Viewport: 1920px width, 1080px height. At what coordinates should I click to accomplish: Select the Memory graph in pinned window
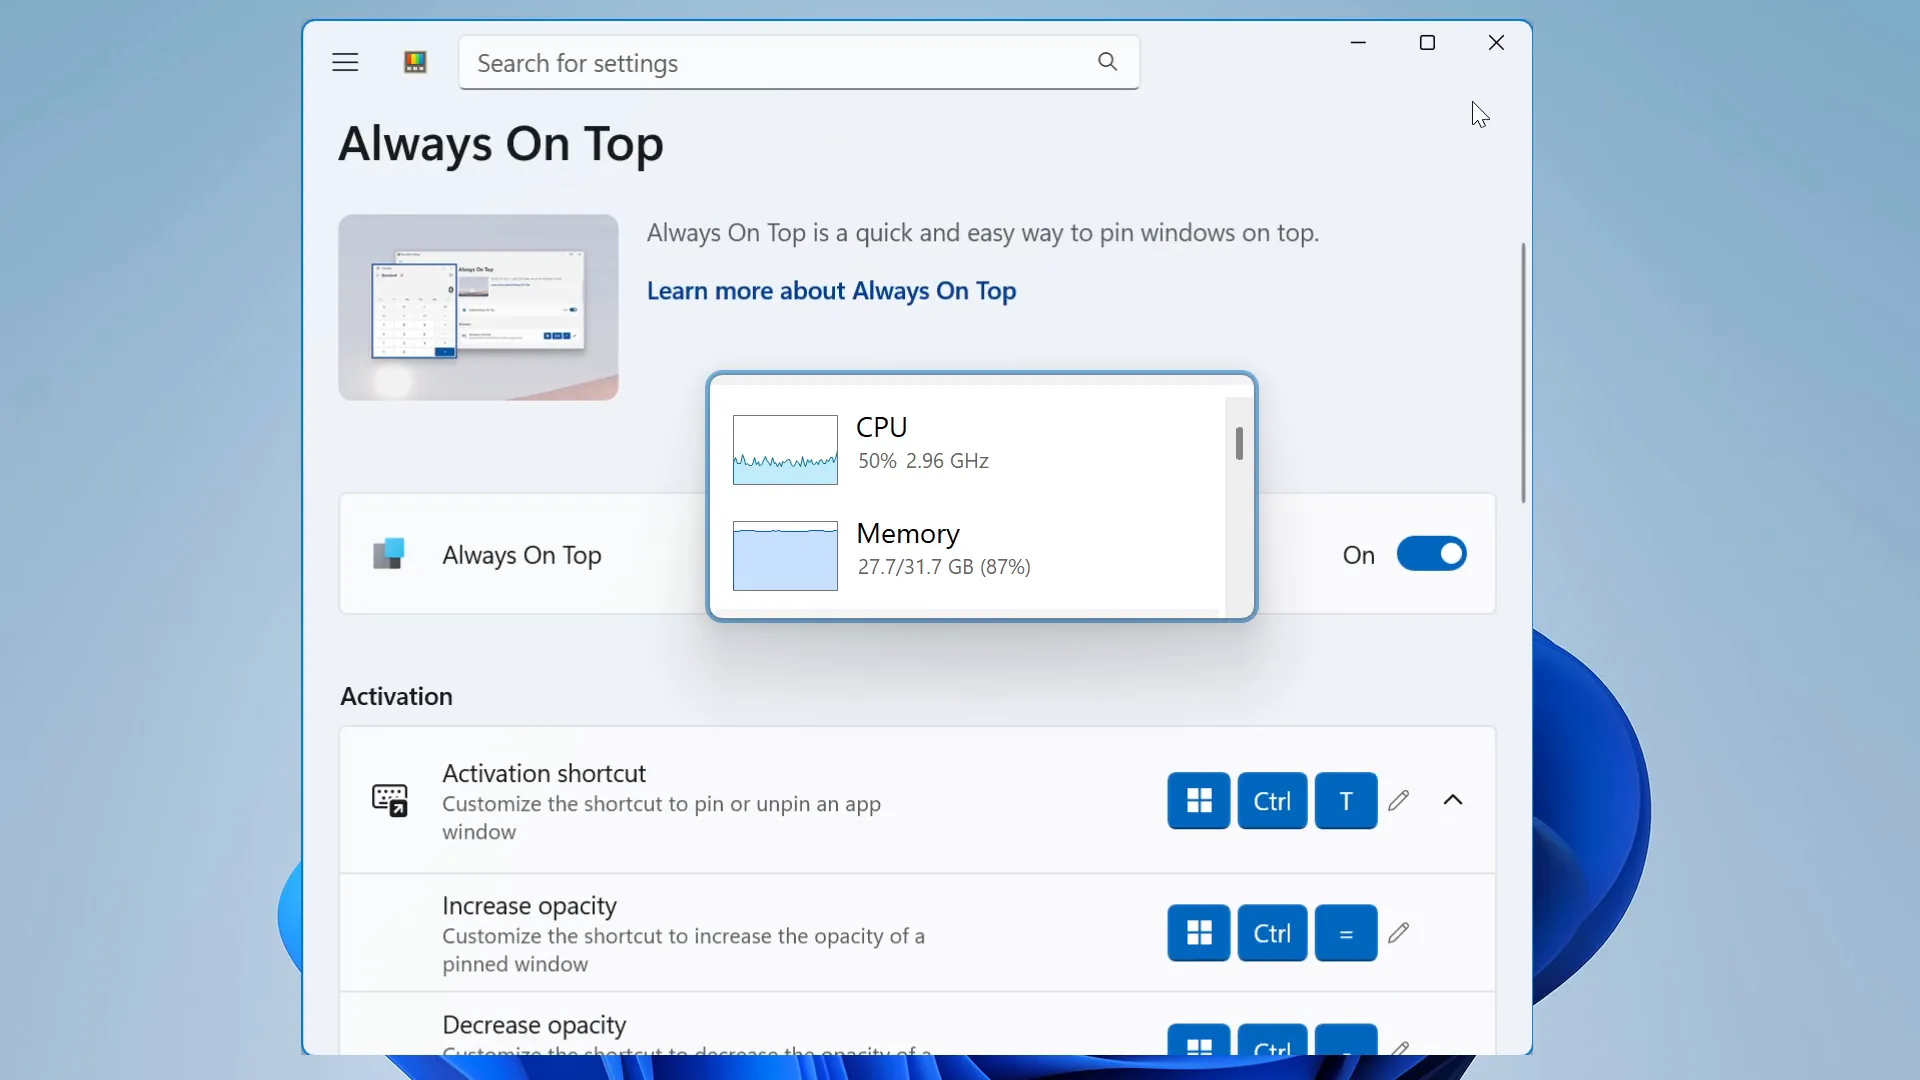(785, 556)
